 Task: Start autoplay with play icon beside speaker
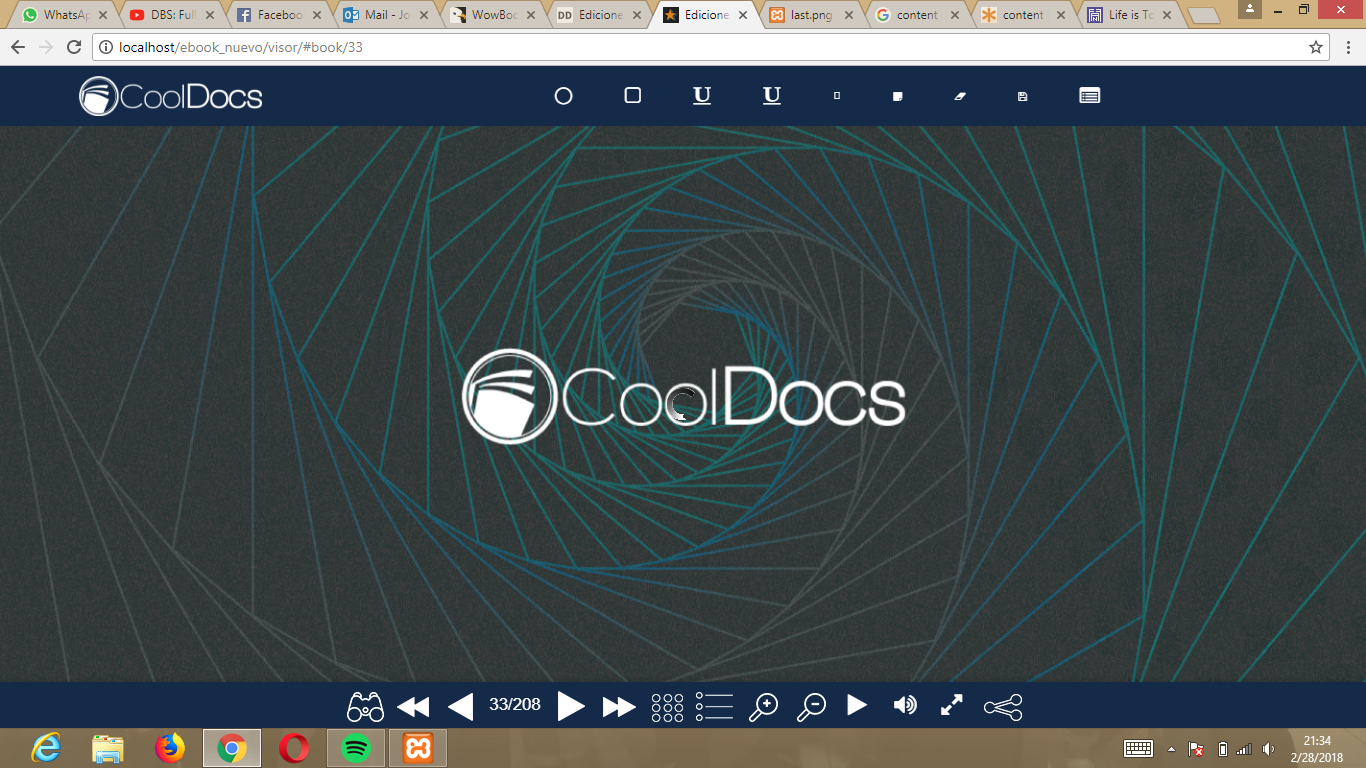pos(857,705)
